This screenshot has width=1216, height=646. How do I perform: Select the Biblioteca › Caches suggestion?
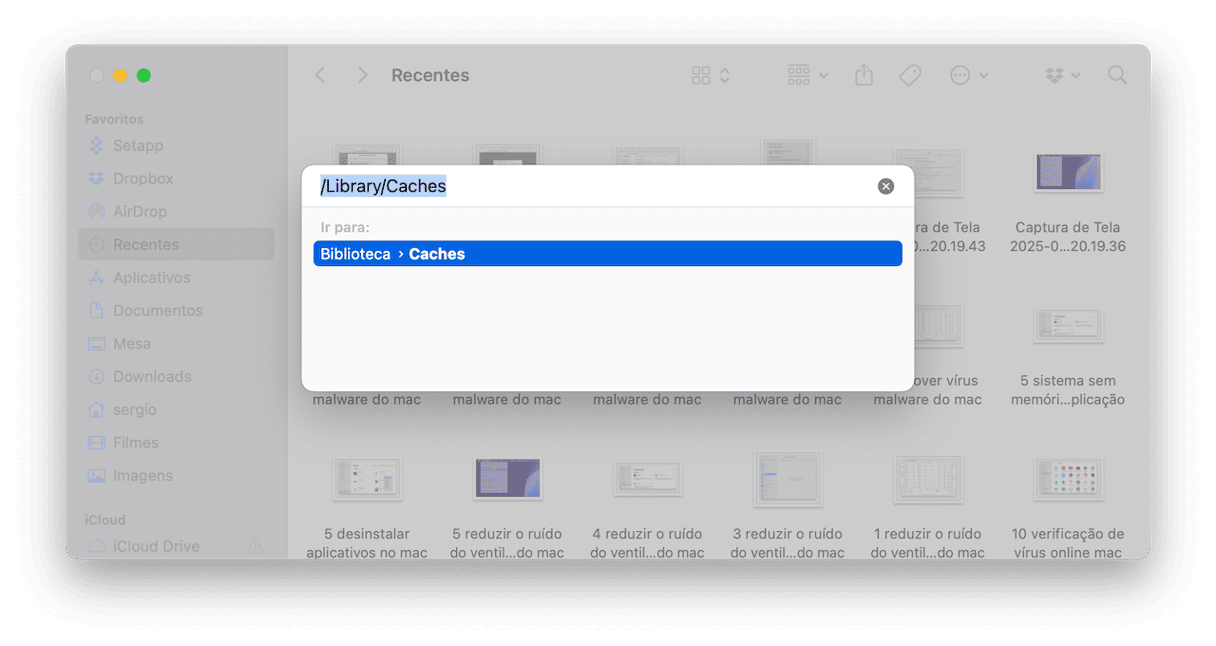(x=608, y=254)
